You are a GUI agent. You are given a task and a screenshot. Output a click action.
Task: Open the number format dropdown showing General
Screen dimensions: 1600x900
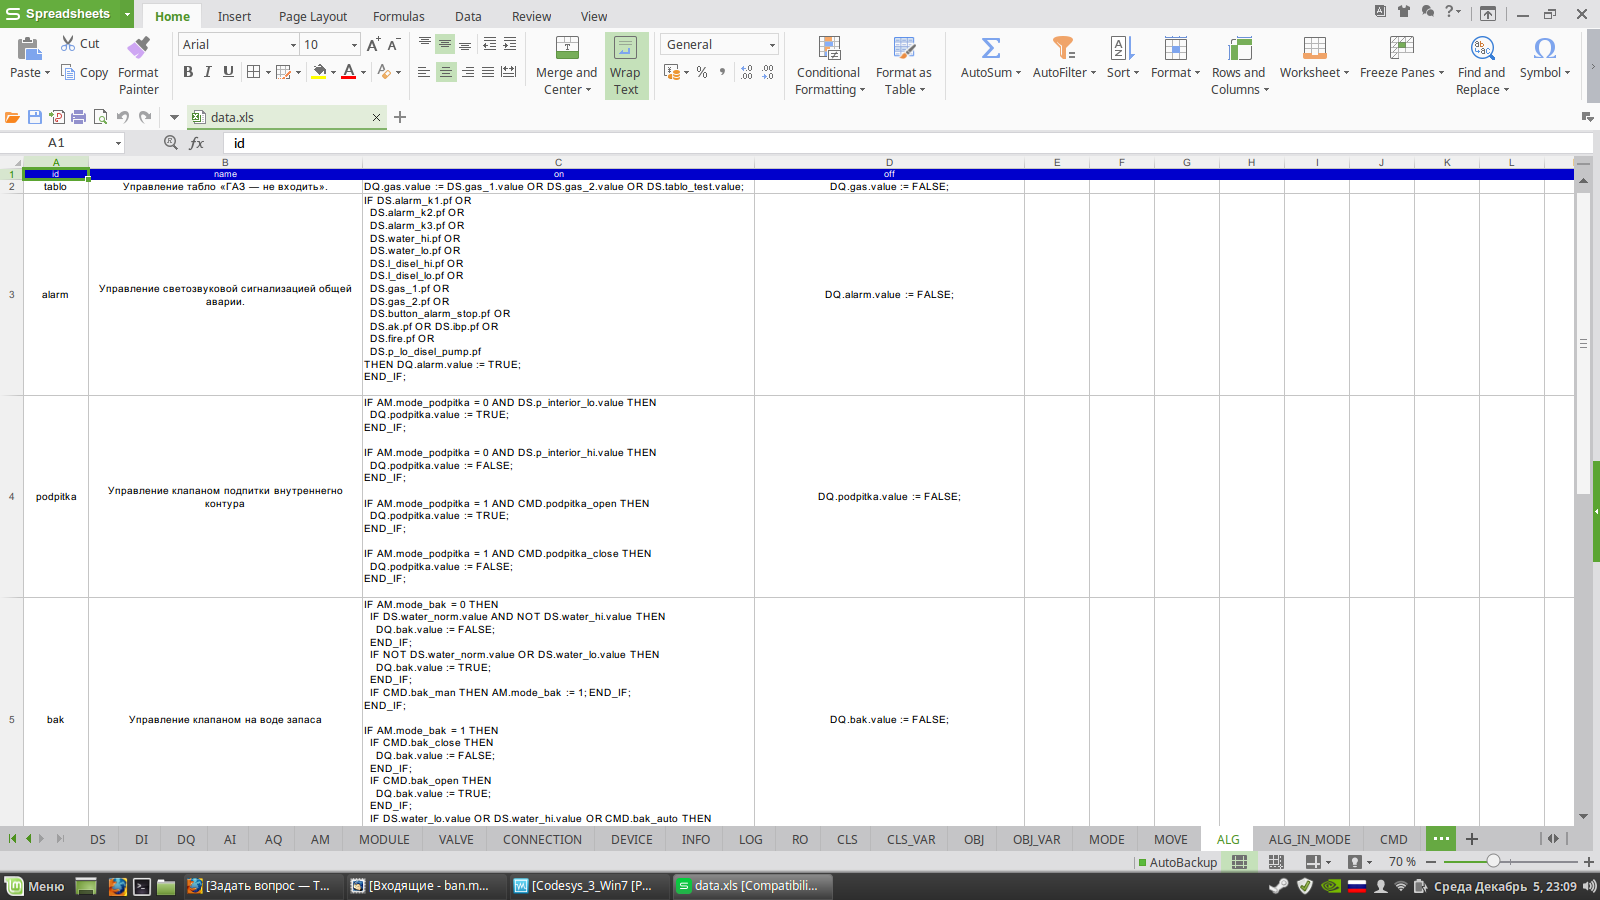point(772,45)
